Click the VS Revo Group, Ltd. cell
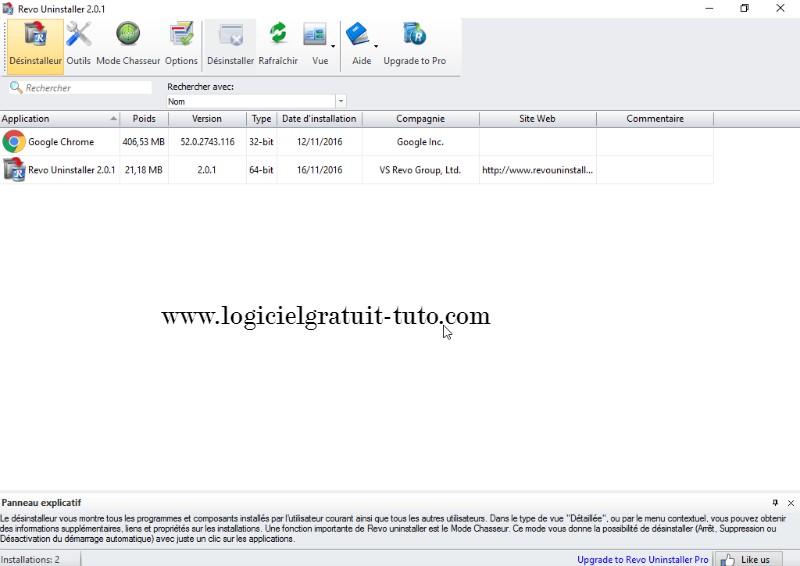Image resolution: width=800 pixels, height=566 pixels. pos(420,170)
